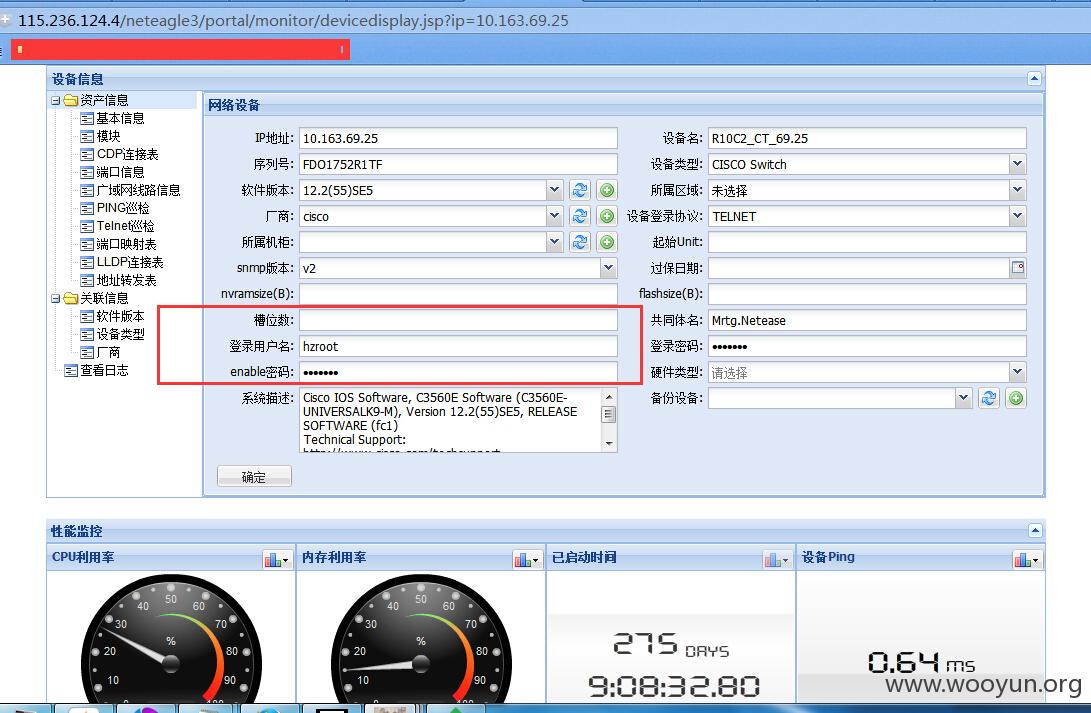
Task: Open 已启动时间 chart options
Action: click(x=777, y=559)
